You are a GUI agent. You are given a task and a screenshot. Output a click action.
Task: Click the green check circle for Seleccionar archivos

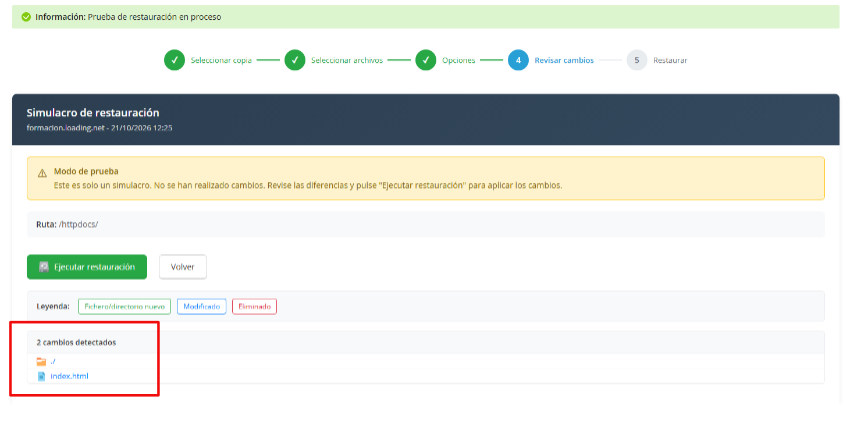295,60
